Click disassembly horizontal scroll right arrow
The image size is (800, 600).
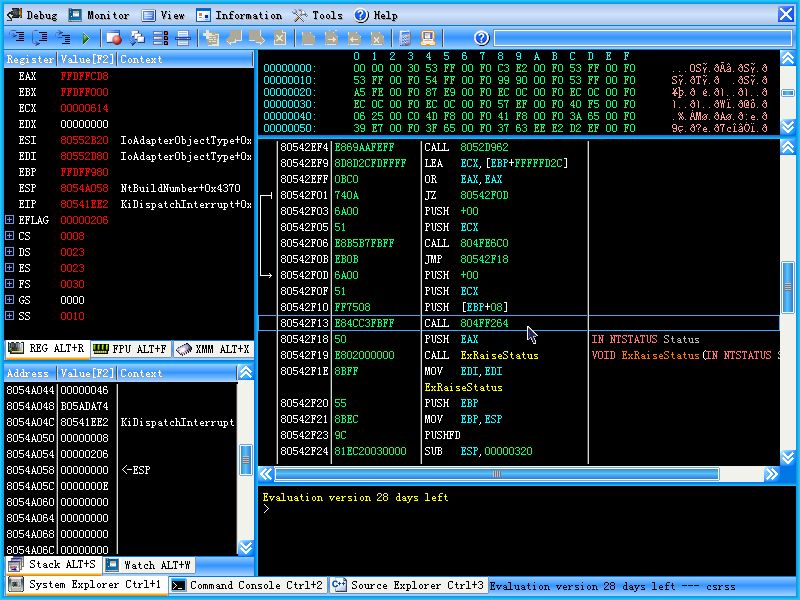771,474
